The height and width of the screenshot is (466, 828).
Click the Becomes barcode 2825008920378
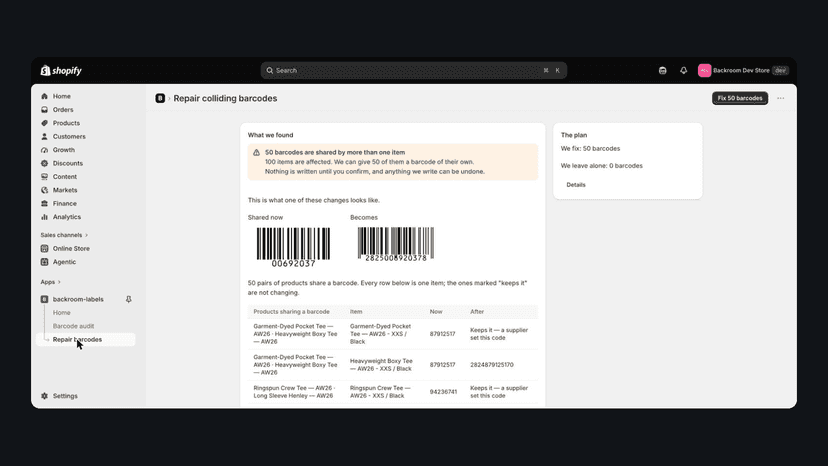pos(396,244)
